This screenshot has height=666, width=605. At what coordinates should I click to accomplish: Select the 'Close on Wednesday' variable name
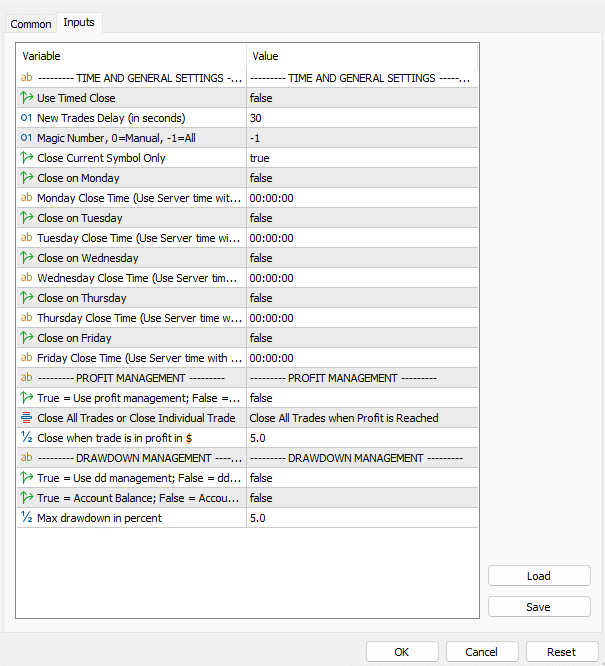(88, 258)
